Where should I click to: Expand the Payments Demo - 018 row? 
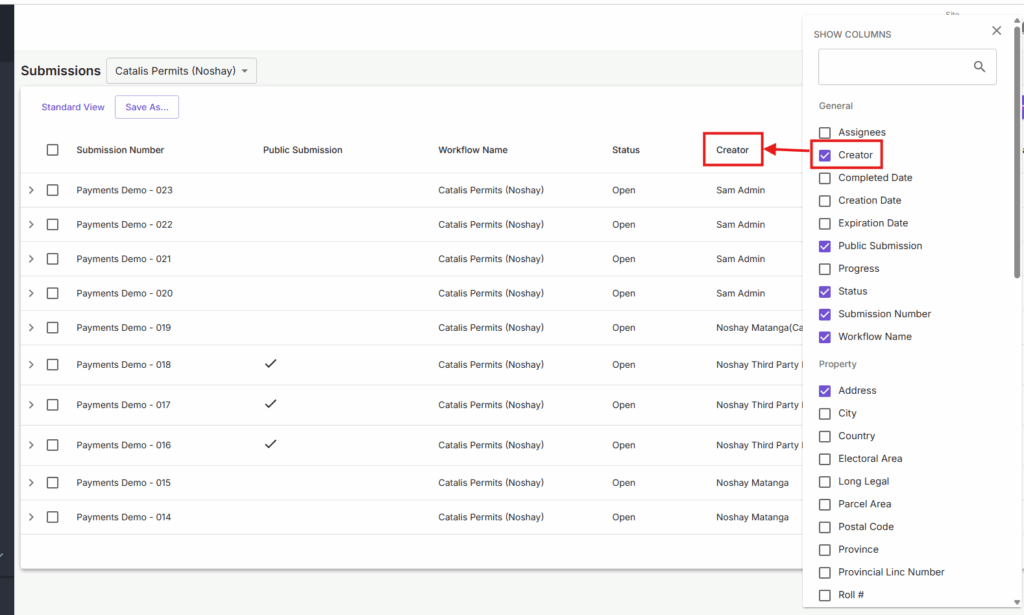pos(31,365)
